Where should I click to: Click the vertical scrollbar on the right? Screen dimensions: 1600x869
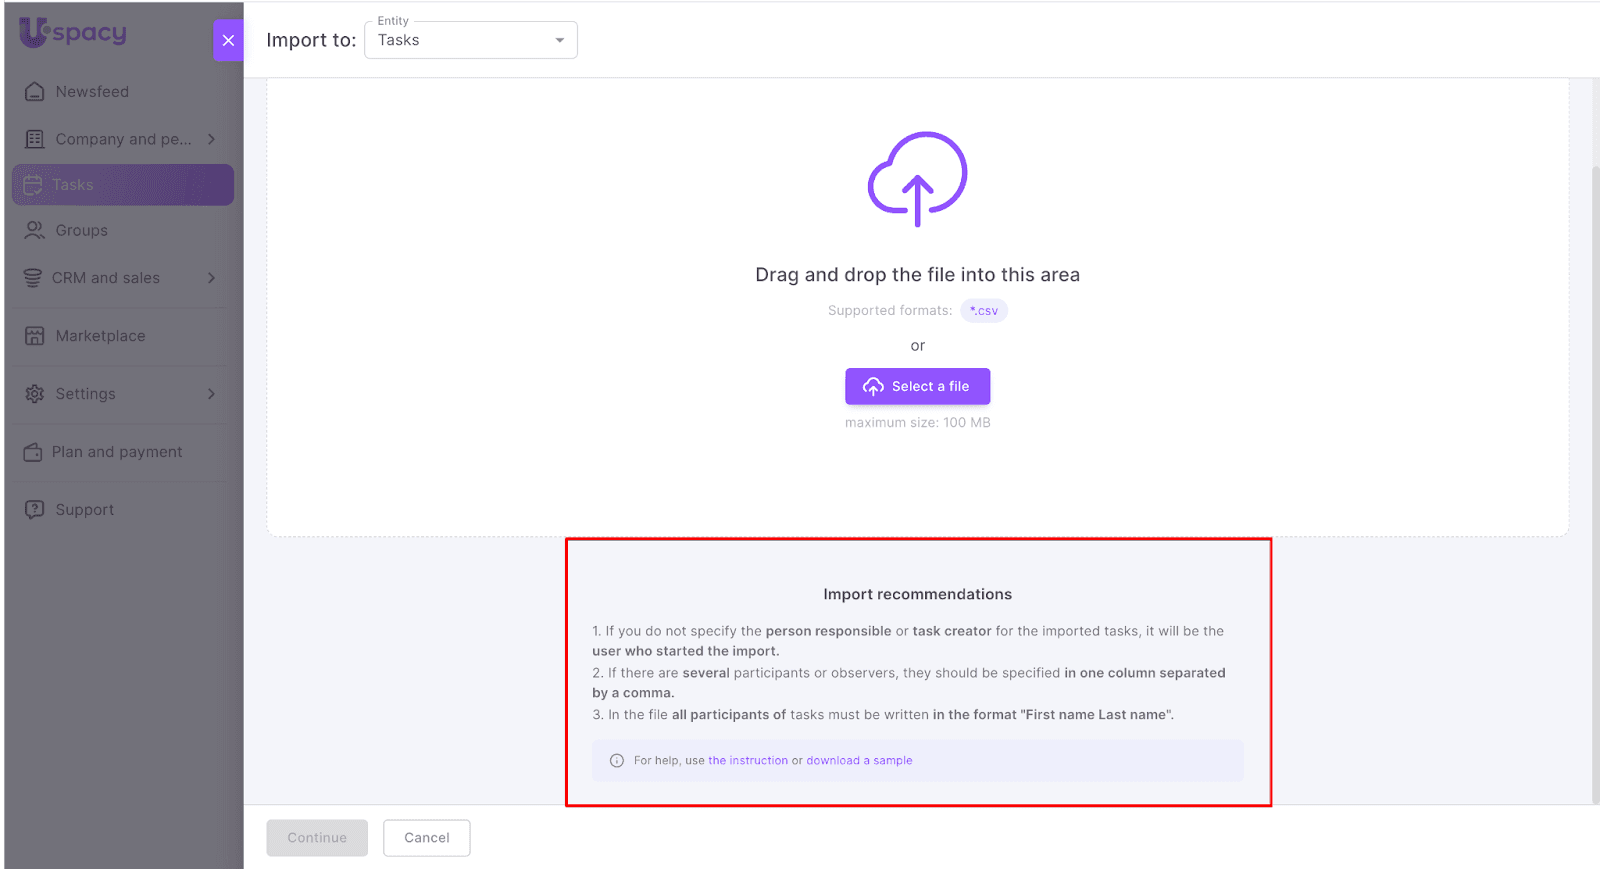(x=1594, y=480)
